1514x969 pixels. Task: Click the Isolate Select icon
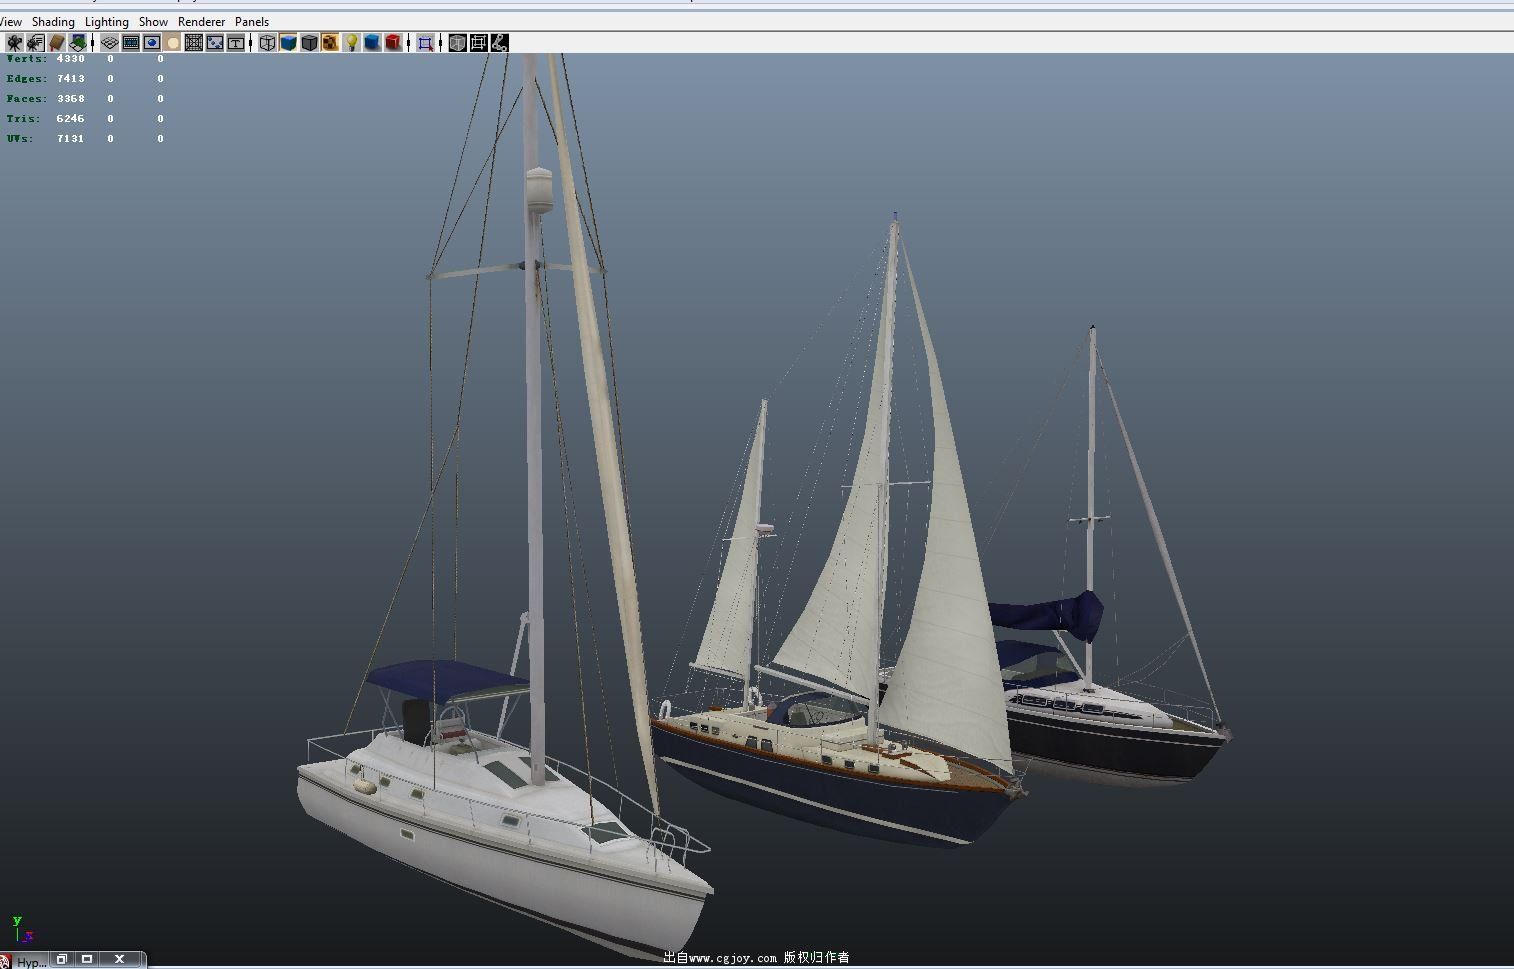tap(425, 43)
